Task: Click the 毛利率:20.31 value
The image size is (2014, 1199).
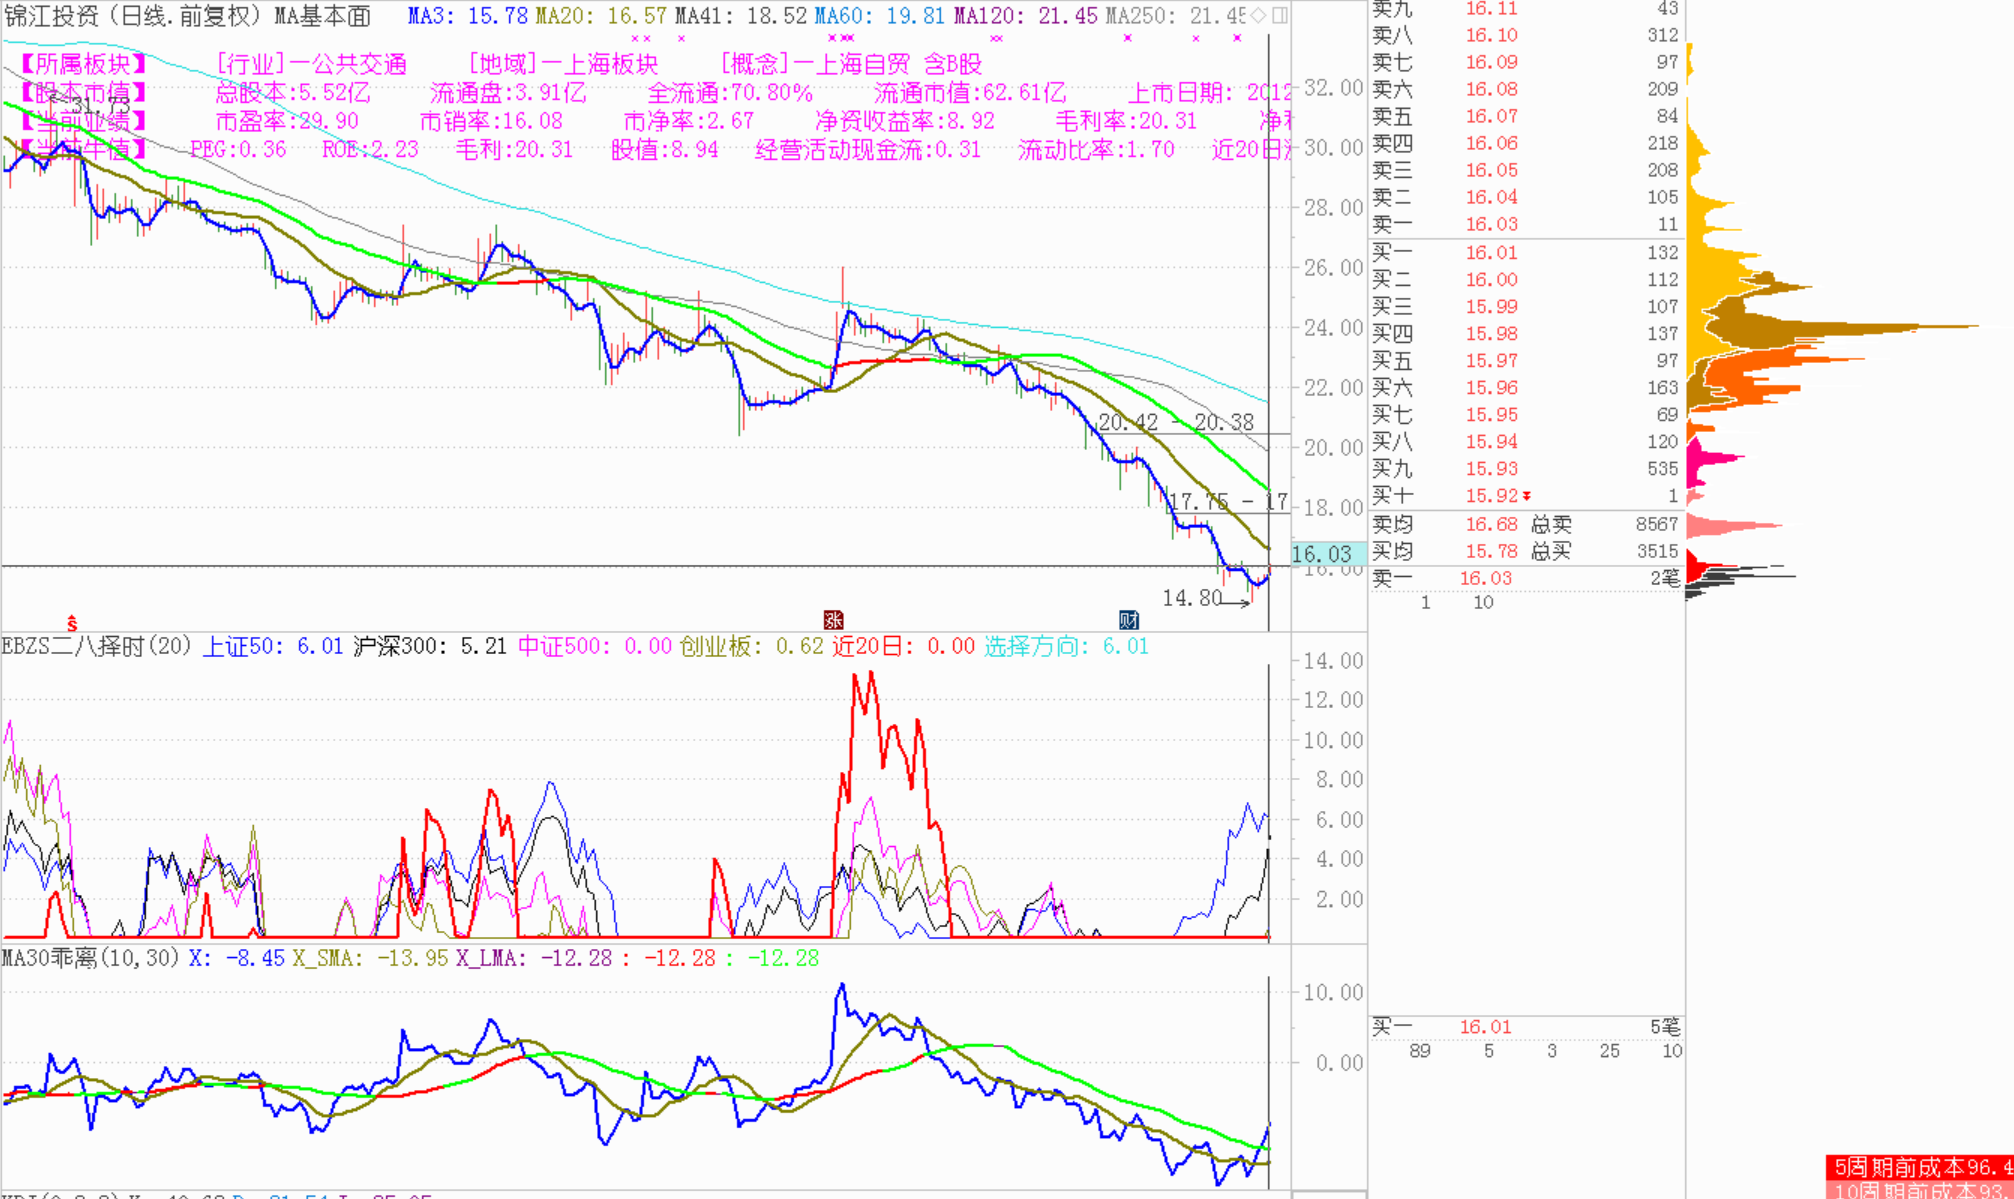Action: tap(1126, 121)
